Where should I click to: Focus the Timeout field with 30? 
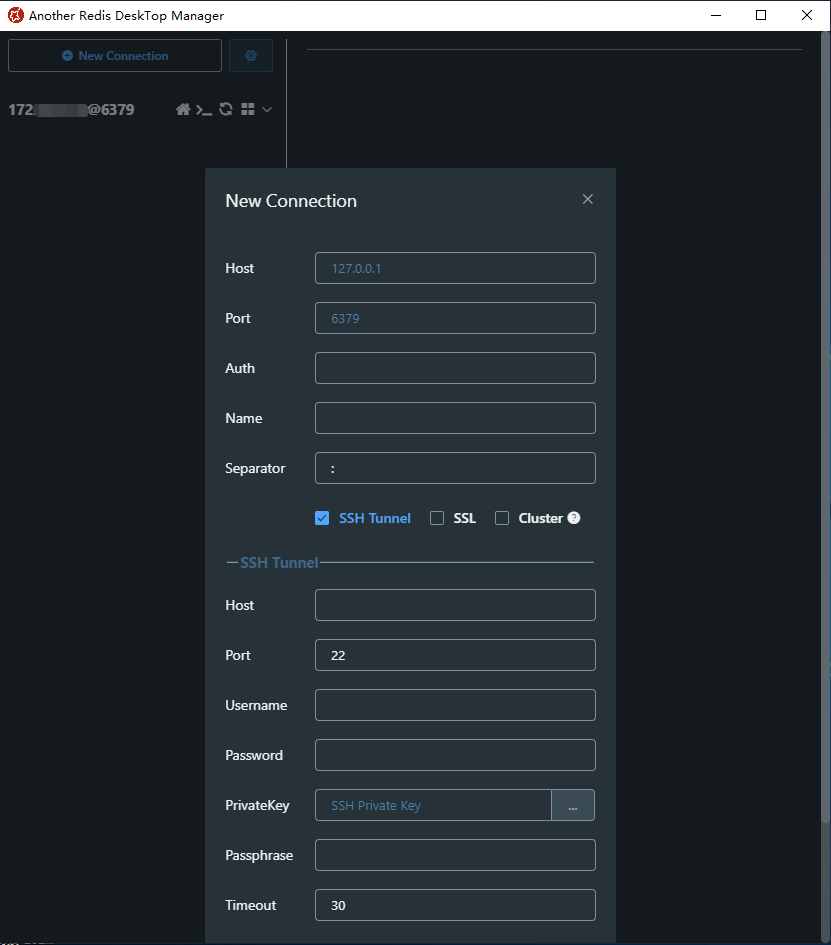(x=455, y=905)
